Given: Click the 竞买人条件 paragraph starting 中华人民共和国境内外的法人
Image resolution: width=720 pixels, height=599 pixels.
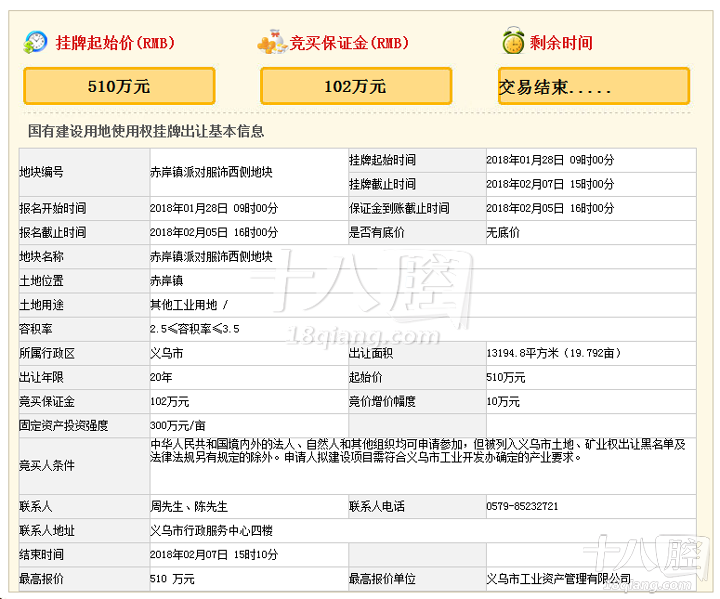Looking at the screenshot, I should (418, 451).
